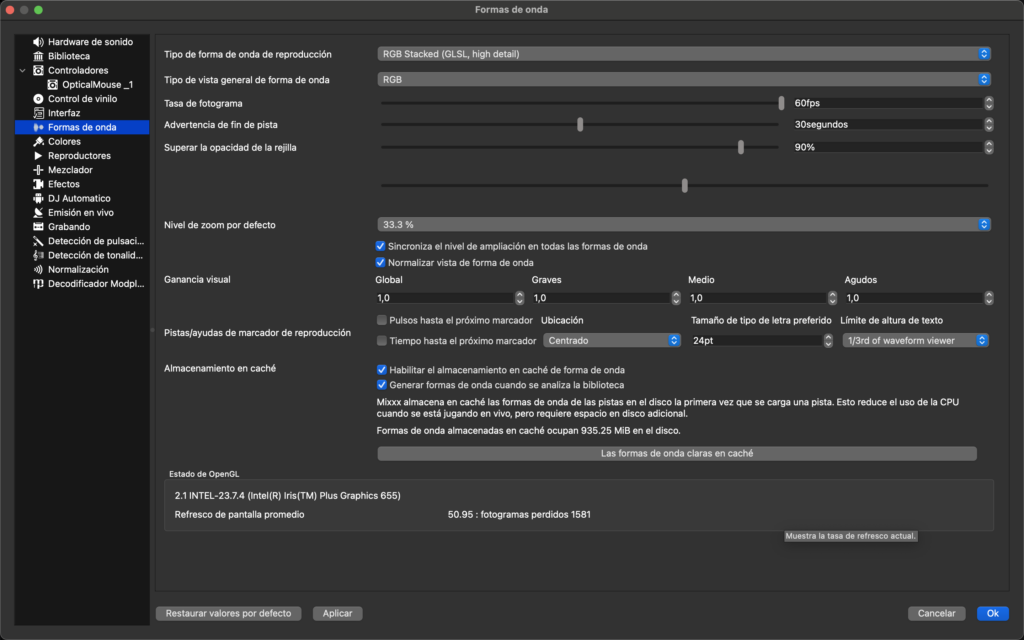Viewport: 1024px width, 640px height.
Task: Click the DJ Automatico robot icon
Action: pyautogui.click(x=38, y=199)
